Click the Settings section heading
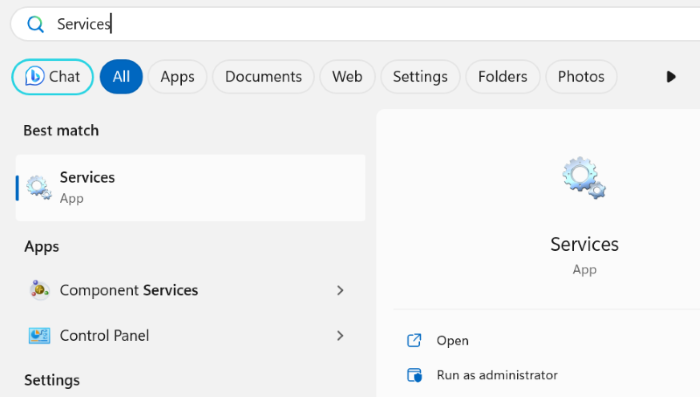This screenshot has height=397, width=700. tap(52, 380)
